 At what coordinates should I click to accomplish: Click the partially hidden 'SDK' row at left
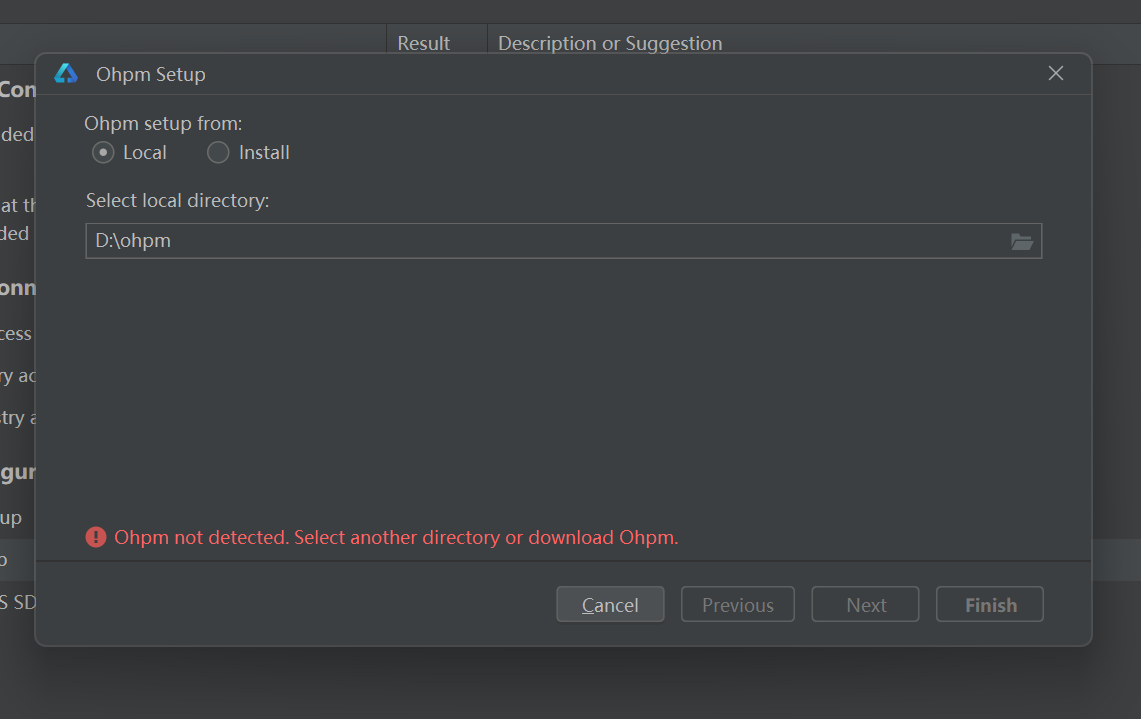(x=17, y=602)
